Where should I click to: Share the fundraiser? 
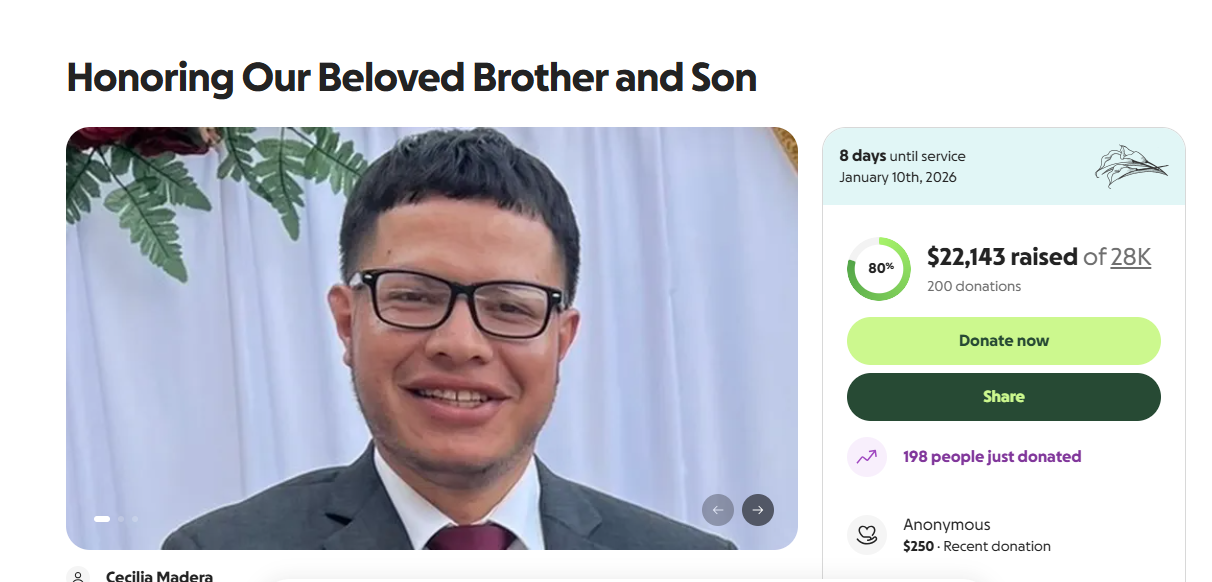pos(1003,396)
